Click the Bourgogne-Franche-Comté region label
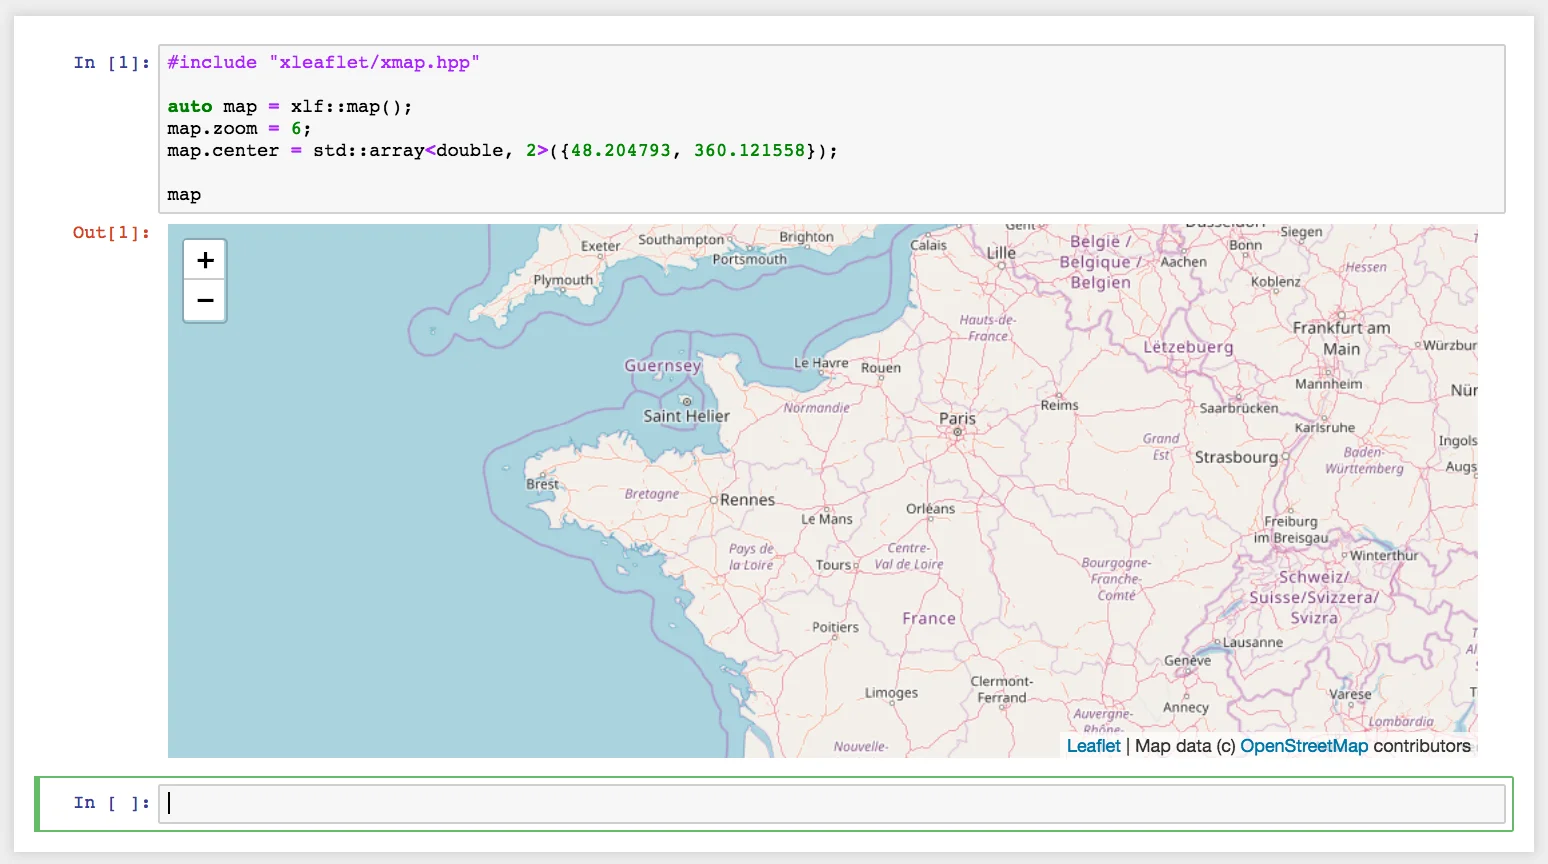This screenshot has width=1548, height=864. (1116, 579)
